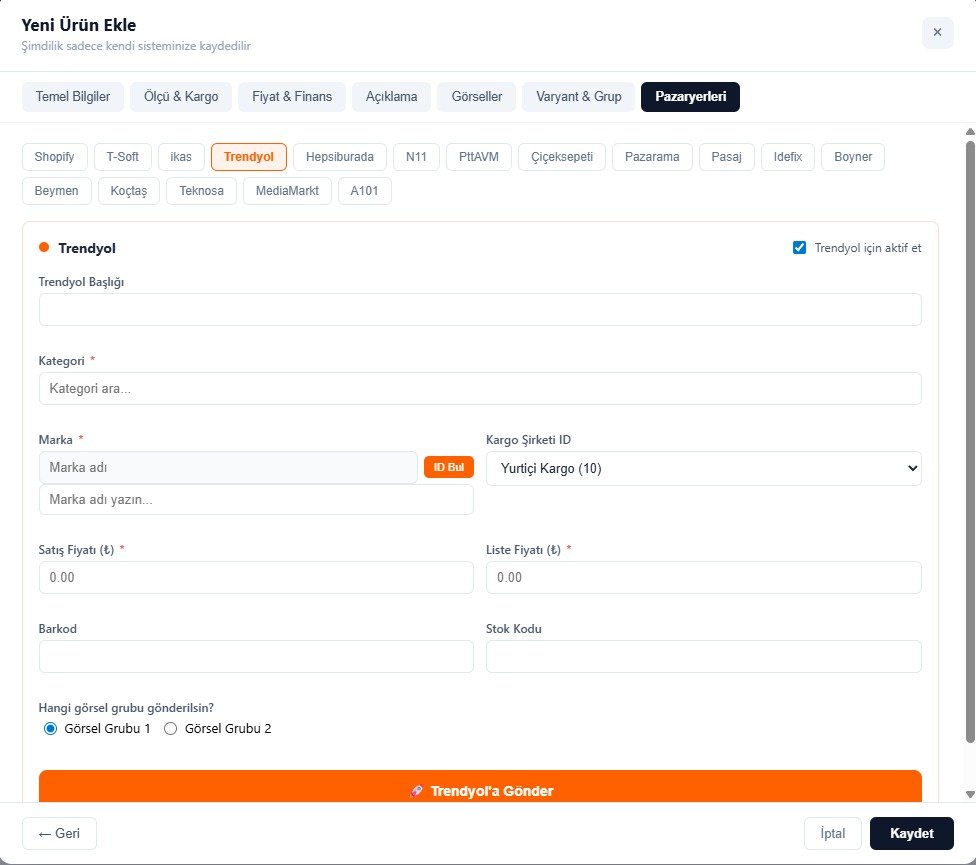This screenshot has height=865, width=976.
Task: Open the MediaMarkt marketplace settings
Action: coord(288,191)
